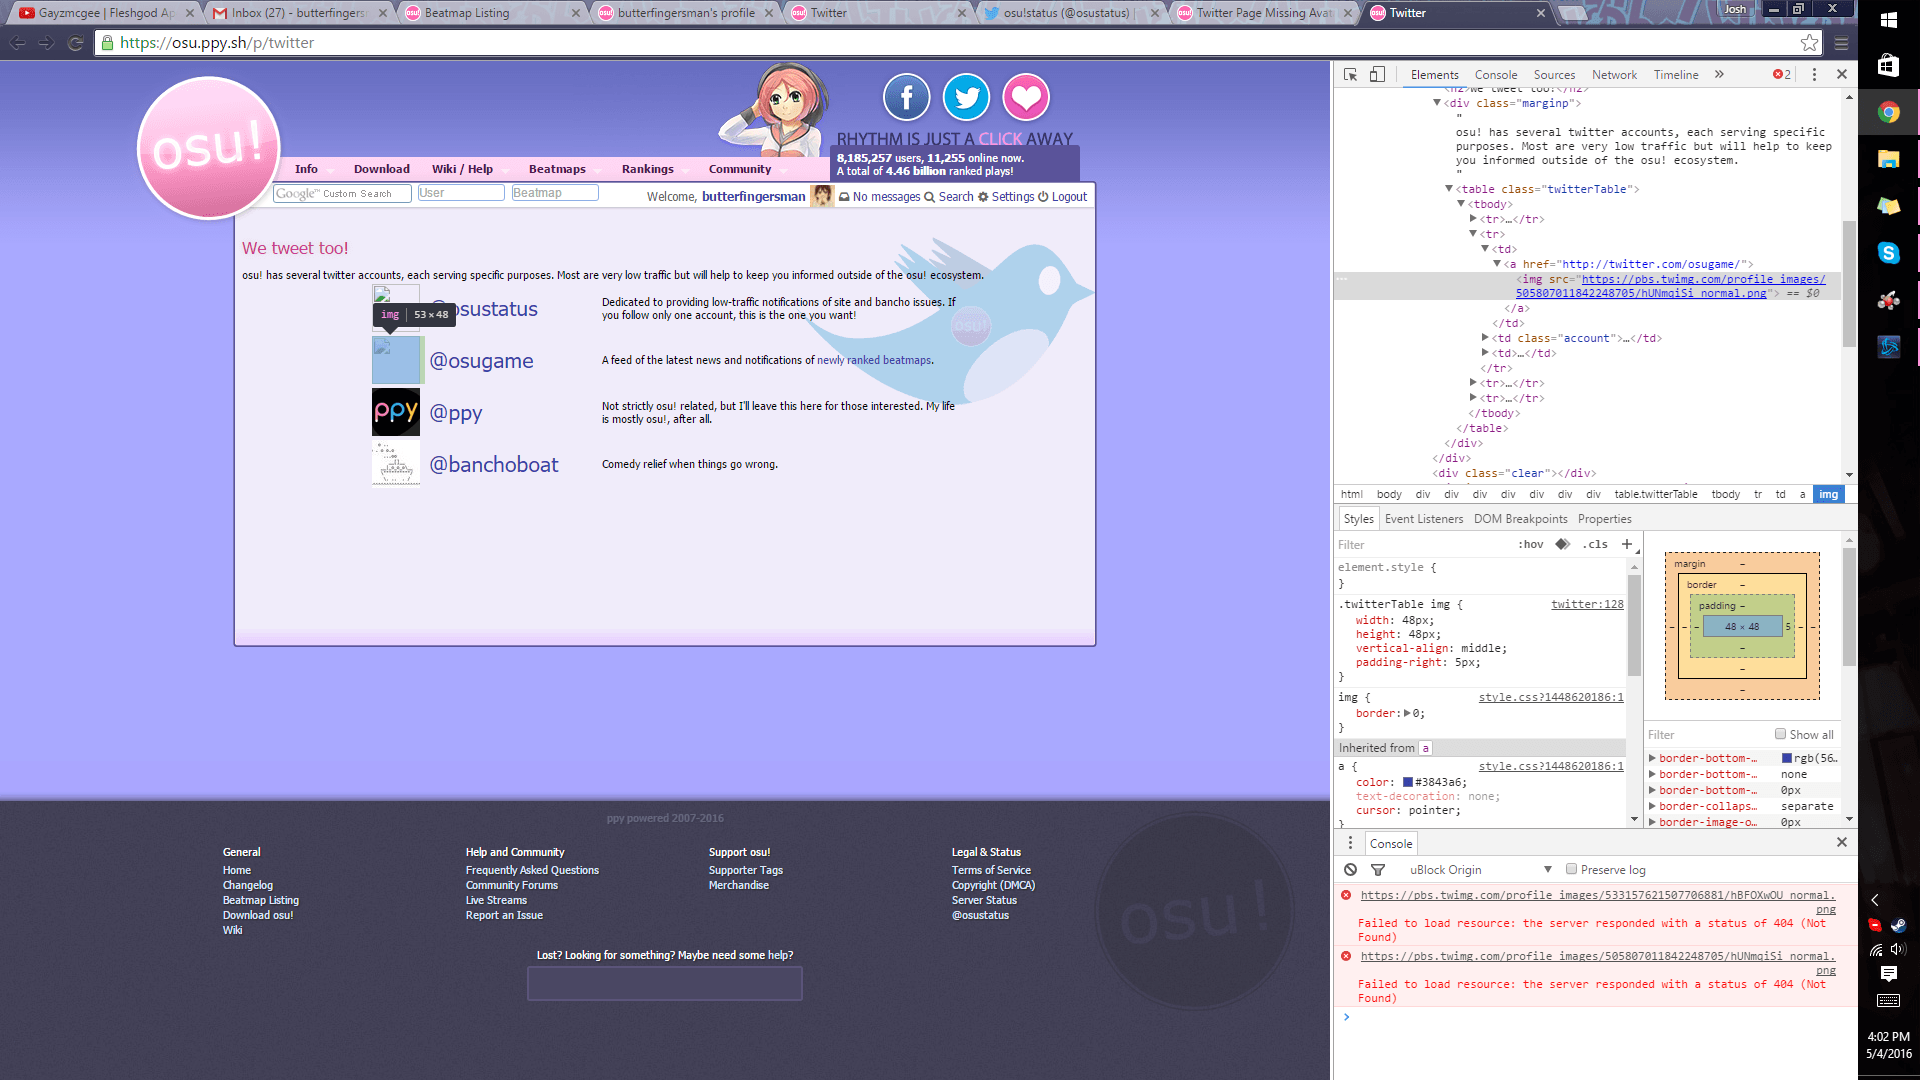Image resolution: width=1920 pixels, height=1080 pixels.
Task: Switch to the Console tab in DevTools
Action: pyautogui.click(x=1495, y=74)
